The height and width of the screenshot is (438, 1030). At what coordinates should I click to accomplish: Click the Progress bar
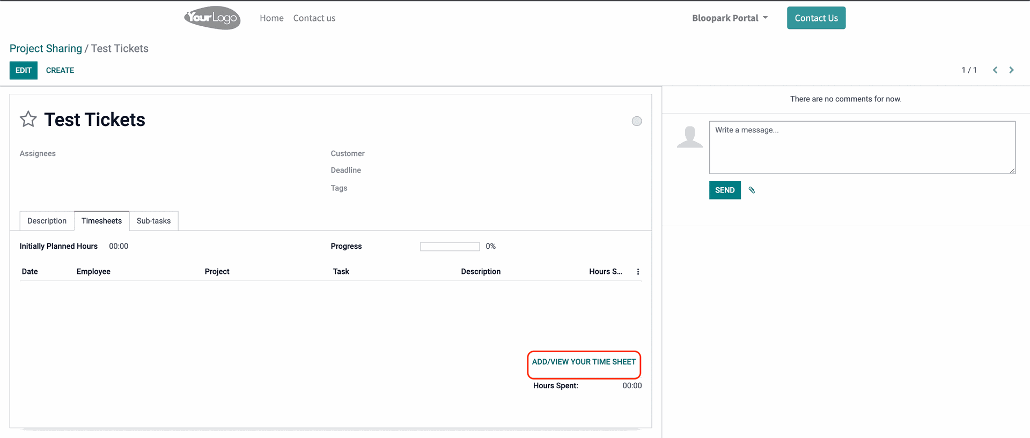[x=450, y=246]
